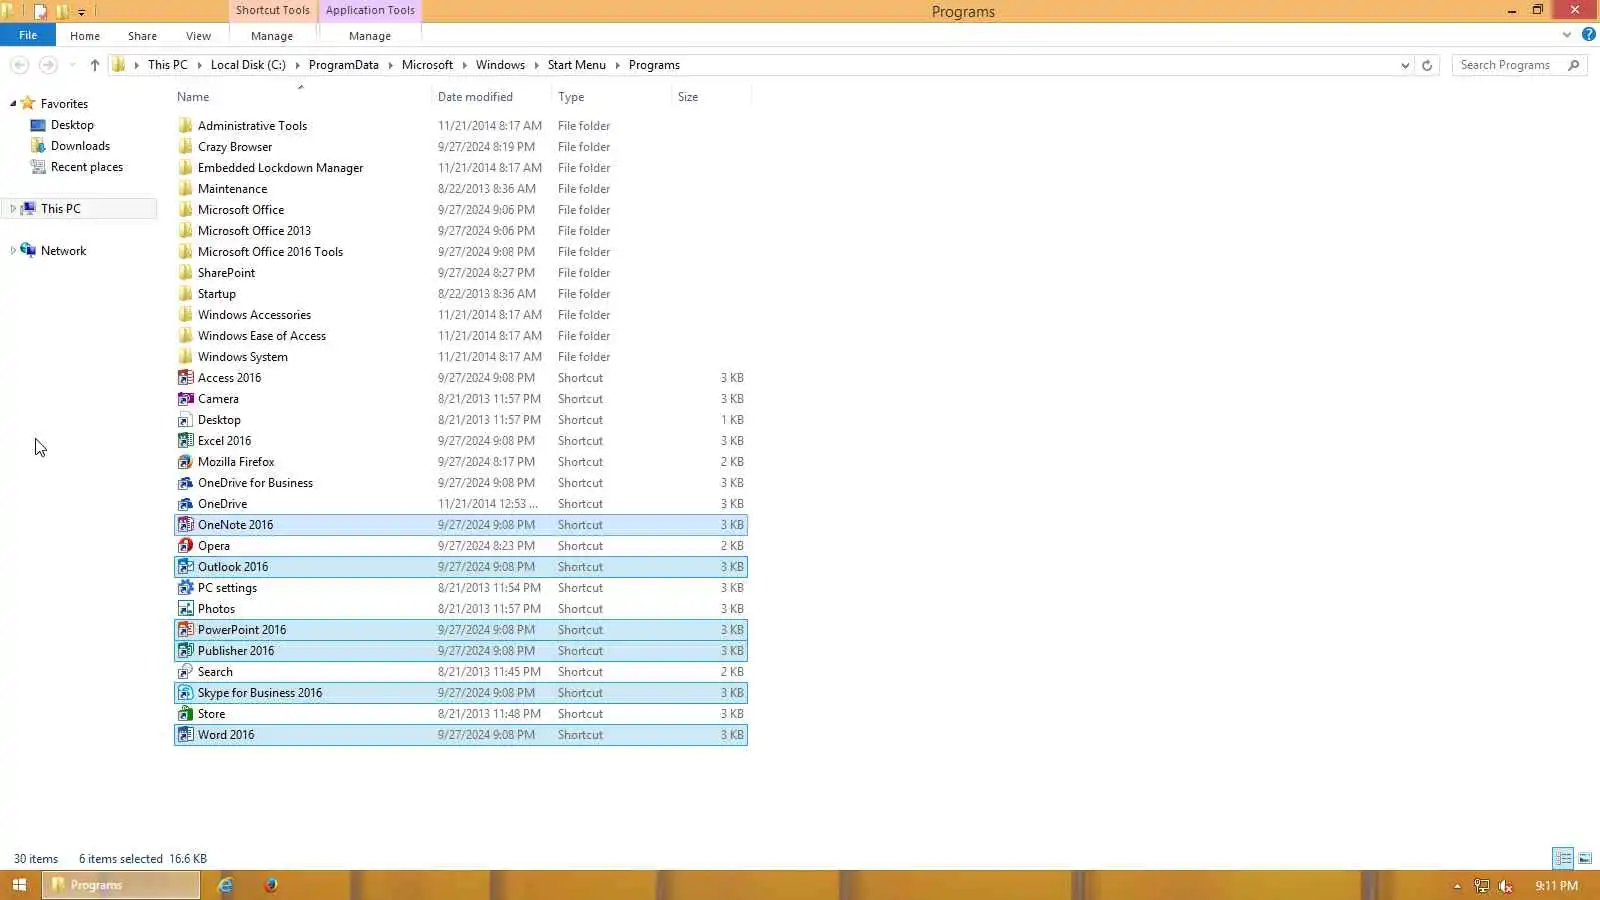Switch to details view layout
1600x900 pixels.
pos(1563,859)
